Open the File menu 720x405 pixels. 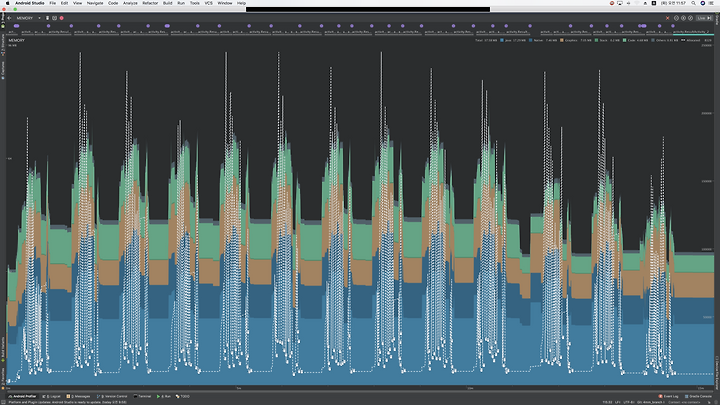[x=53, y=3]
